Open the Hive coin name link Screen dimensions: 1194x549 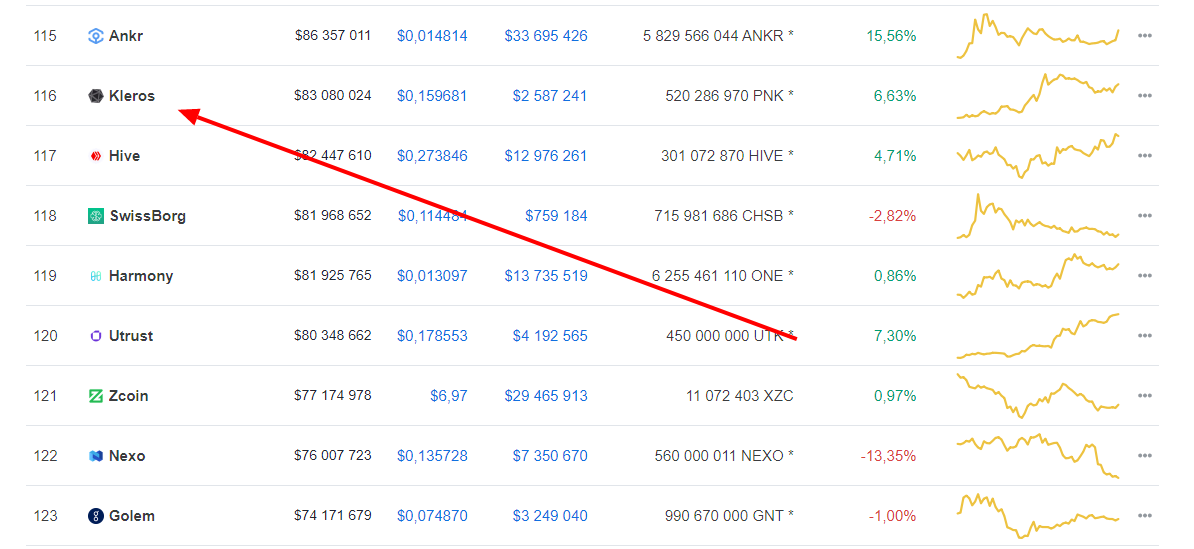[x=124, y=156]
